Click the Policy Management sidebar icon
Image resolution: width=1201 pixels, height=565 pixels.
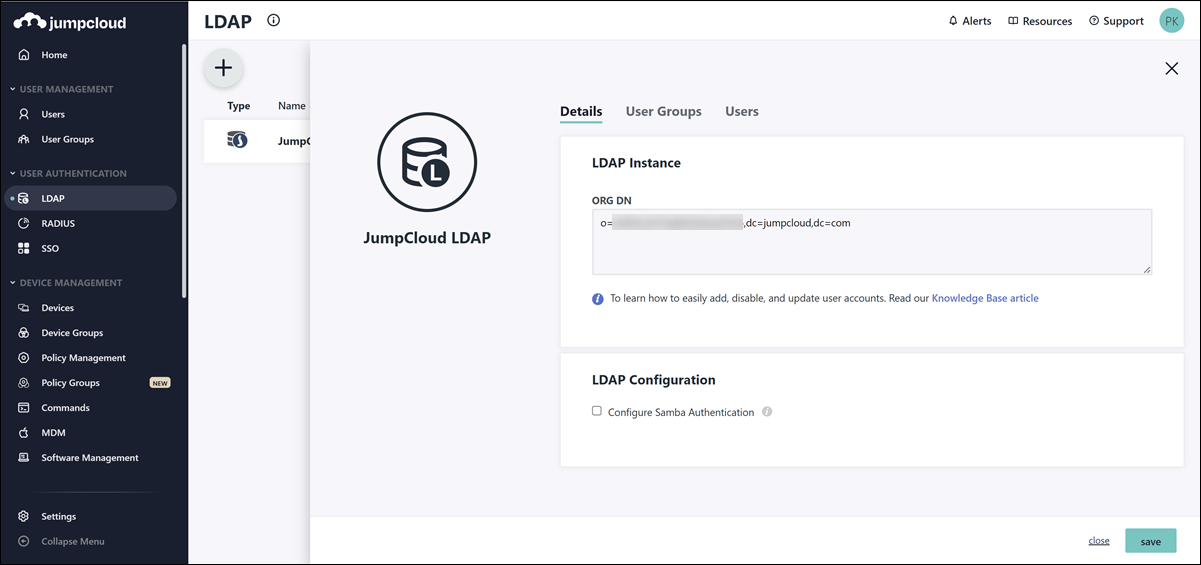click(24, 358)
